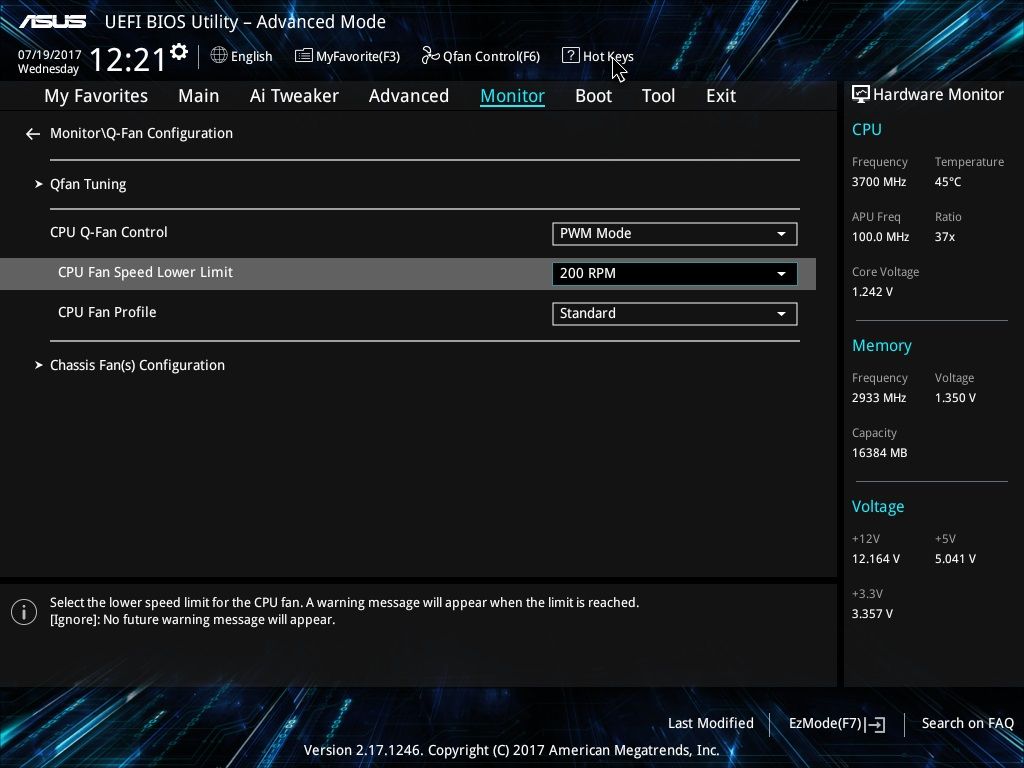This screenshot has width=1024, height=768.
Task: Click the Monitor\Q-Fan Configuration breadcrumb text
Action: [141, 133]
